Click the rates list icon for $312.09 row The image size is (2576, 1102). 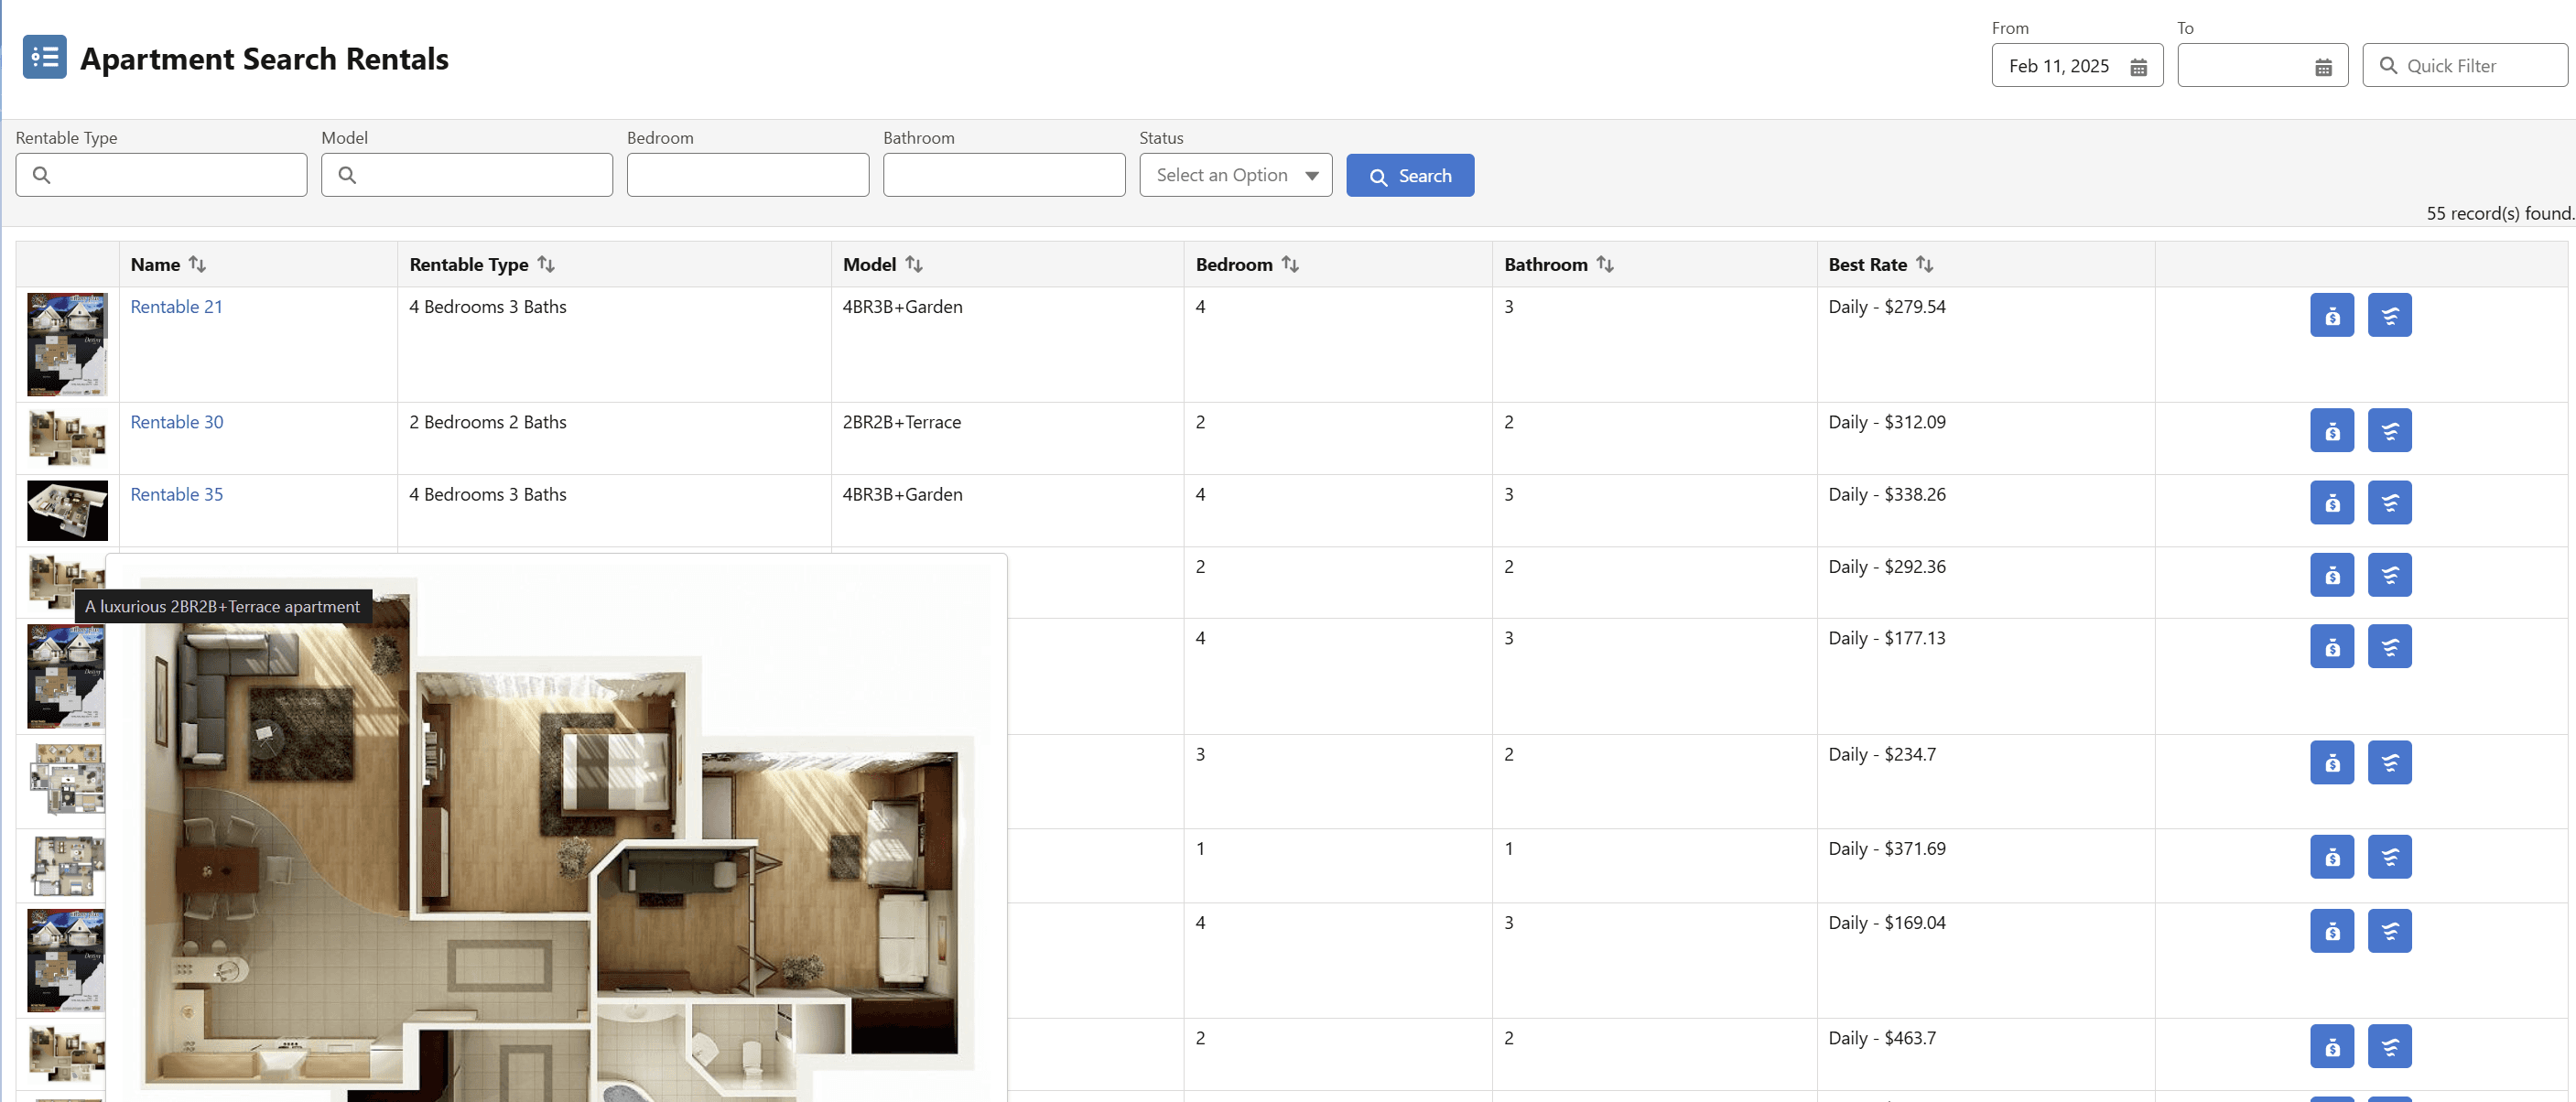click(x=2389, y=430)
